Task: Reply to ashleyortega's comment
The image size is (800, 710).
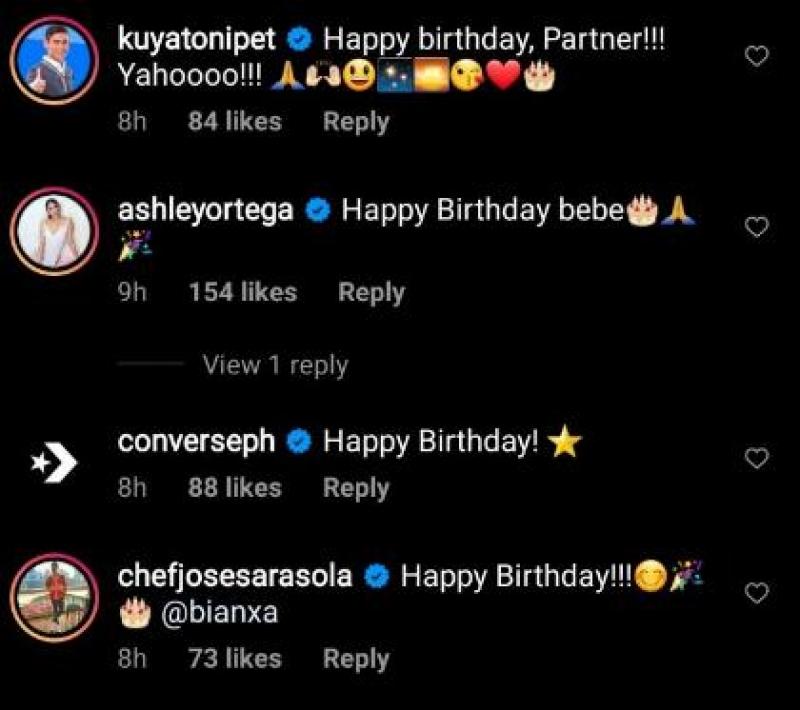Action: tap(371, 293)
